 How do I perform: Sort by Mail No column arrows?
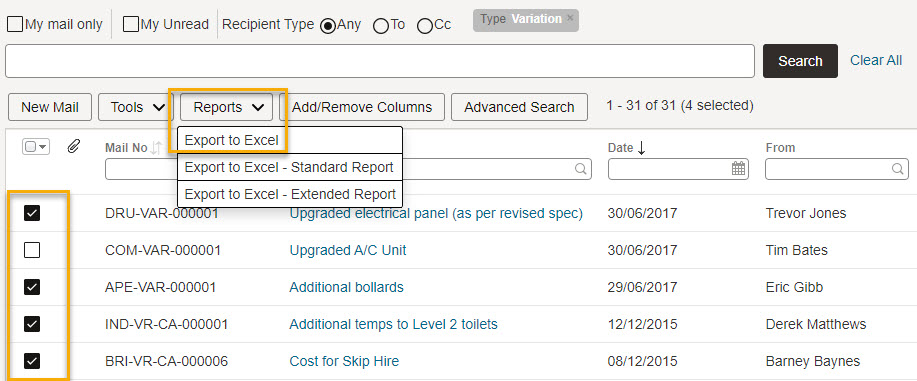156,148
